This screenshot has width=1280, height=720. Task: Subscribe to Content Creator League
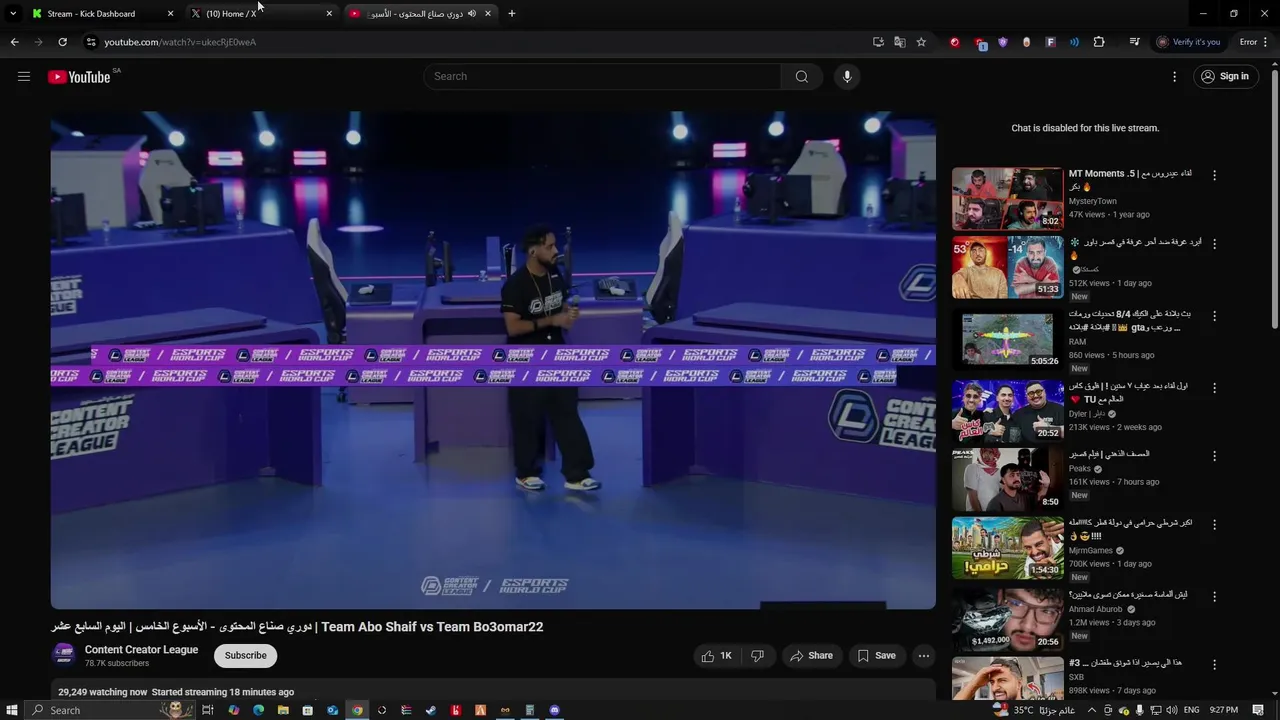[x=245, y=656]
